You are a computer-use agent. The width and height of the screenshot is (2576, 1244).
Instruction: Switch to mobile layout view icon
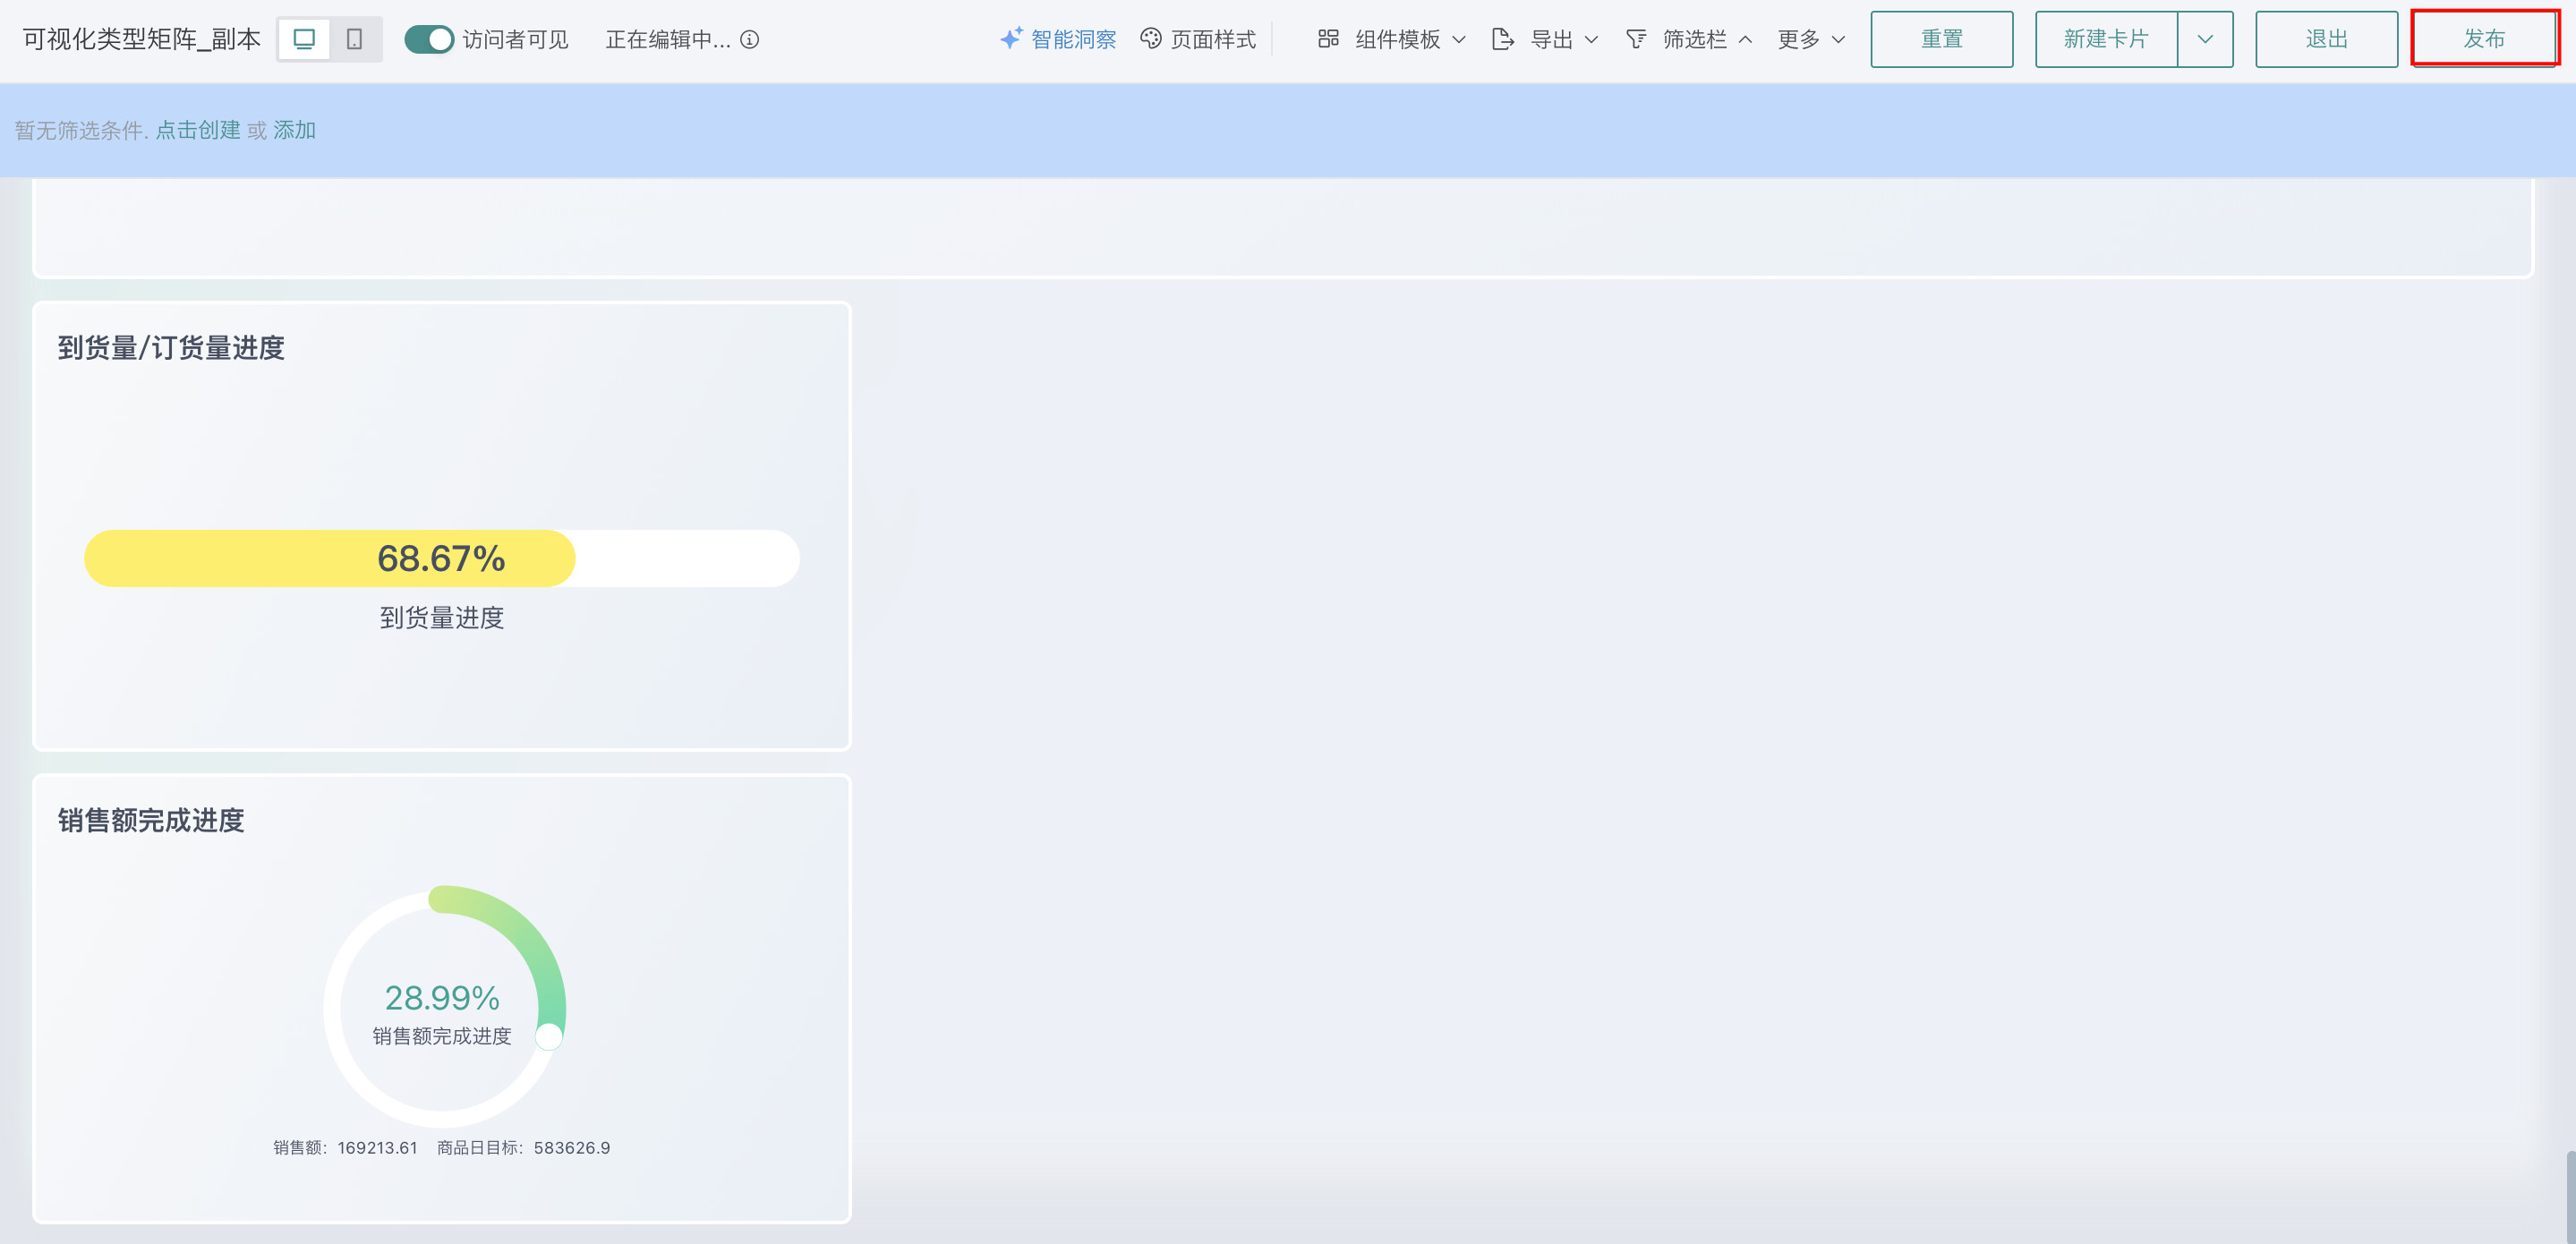(354, 39)
